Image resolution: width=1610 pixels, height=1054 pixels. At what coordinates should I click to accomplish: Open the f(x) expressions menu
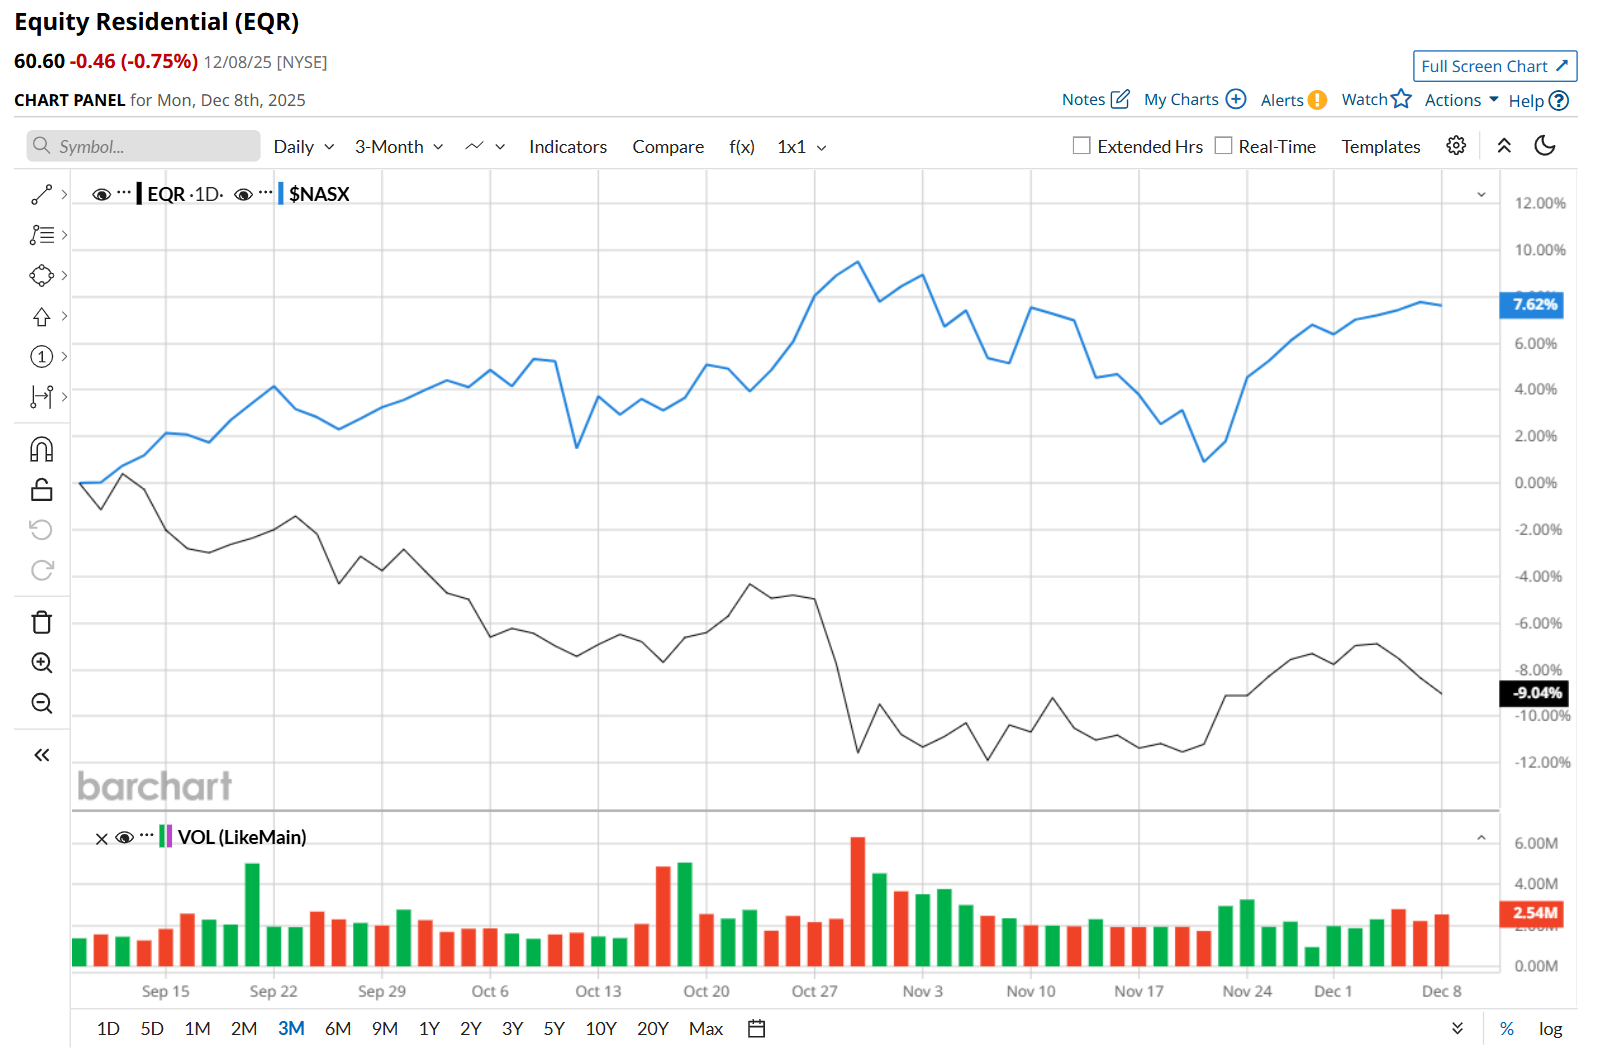click(742, 147)
